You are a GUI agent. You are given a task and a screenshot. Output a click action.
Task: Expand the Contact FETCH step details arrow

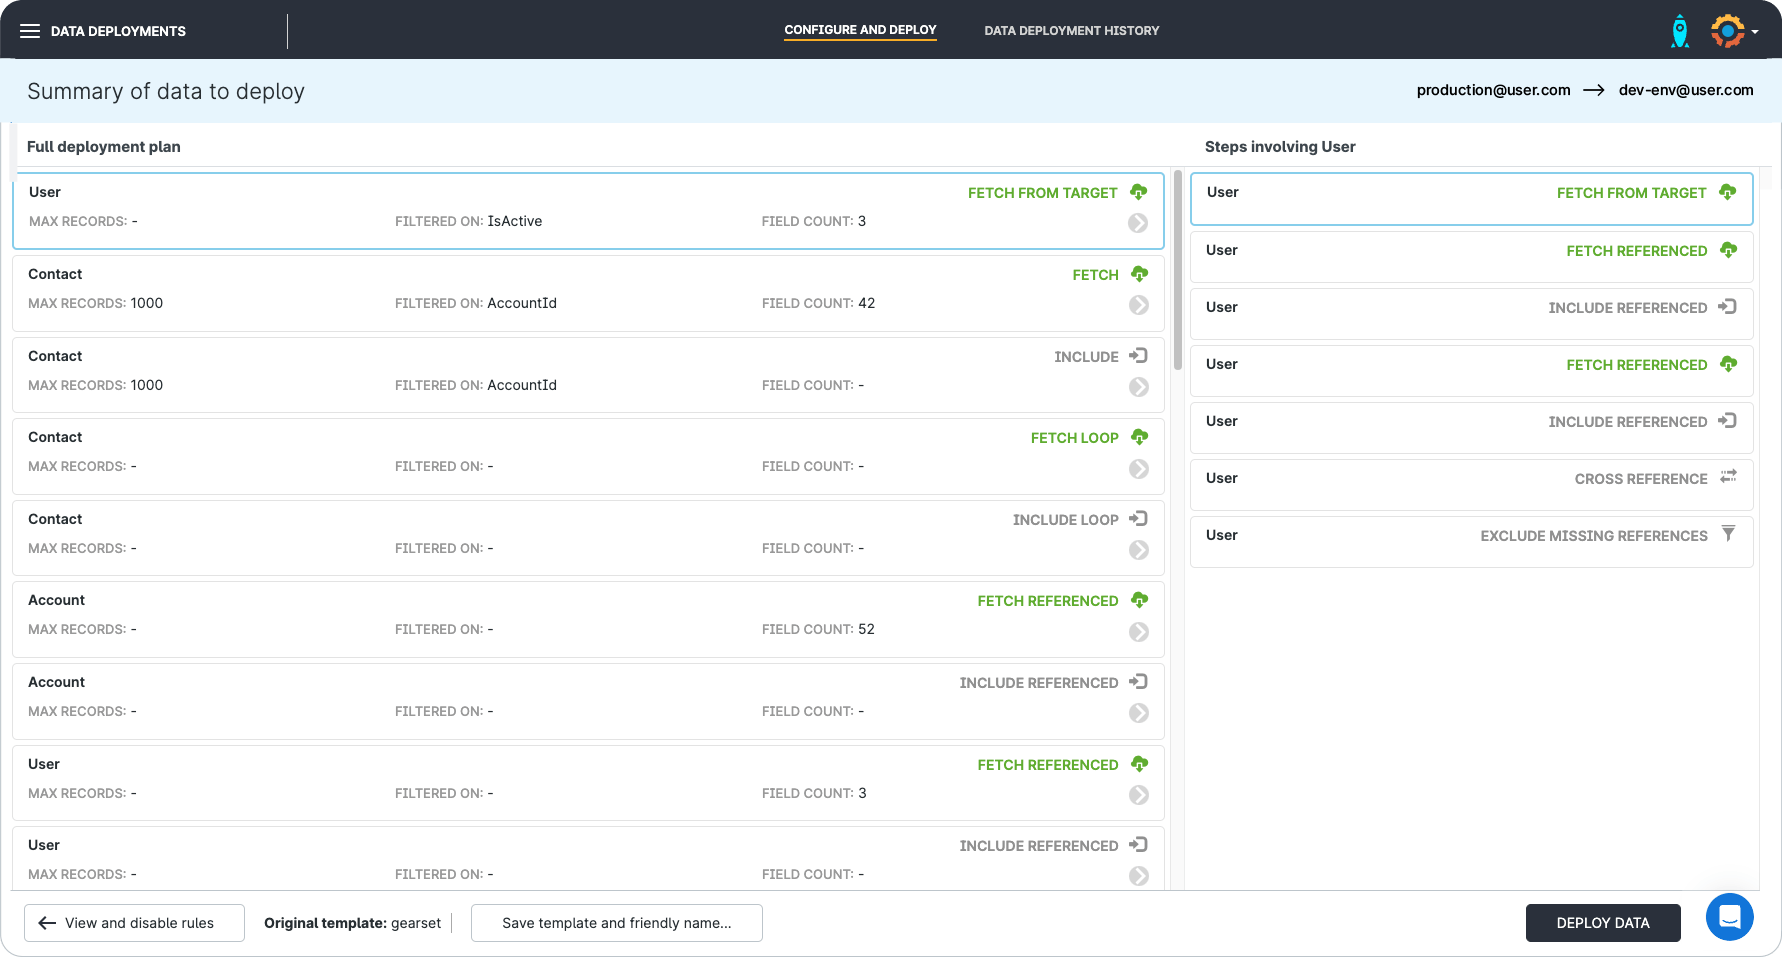1138,305
